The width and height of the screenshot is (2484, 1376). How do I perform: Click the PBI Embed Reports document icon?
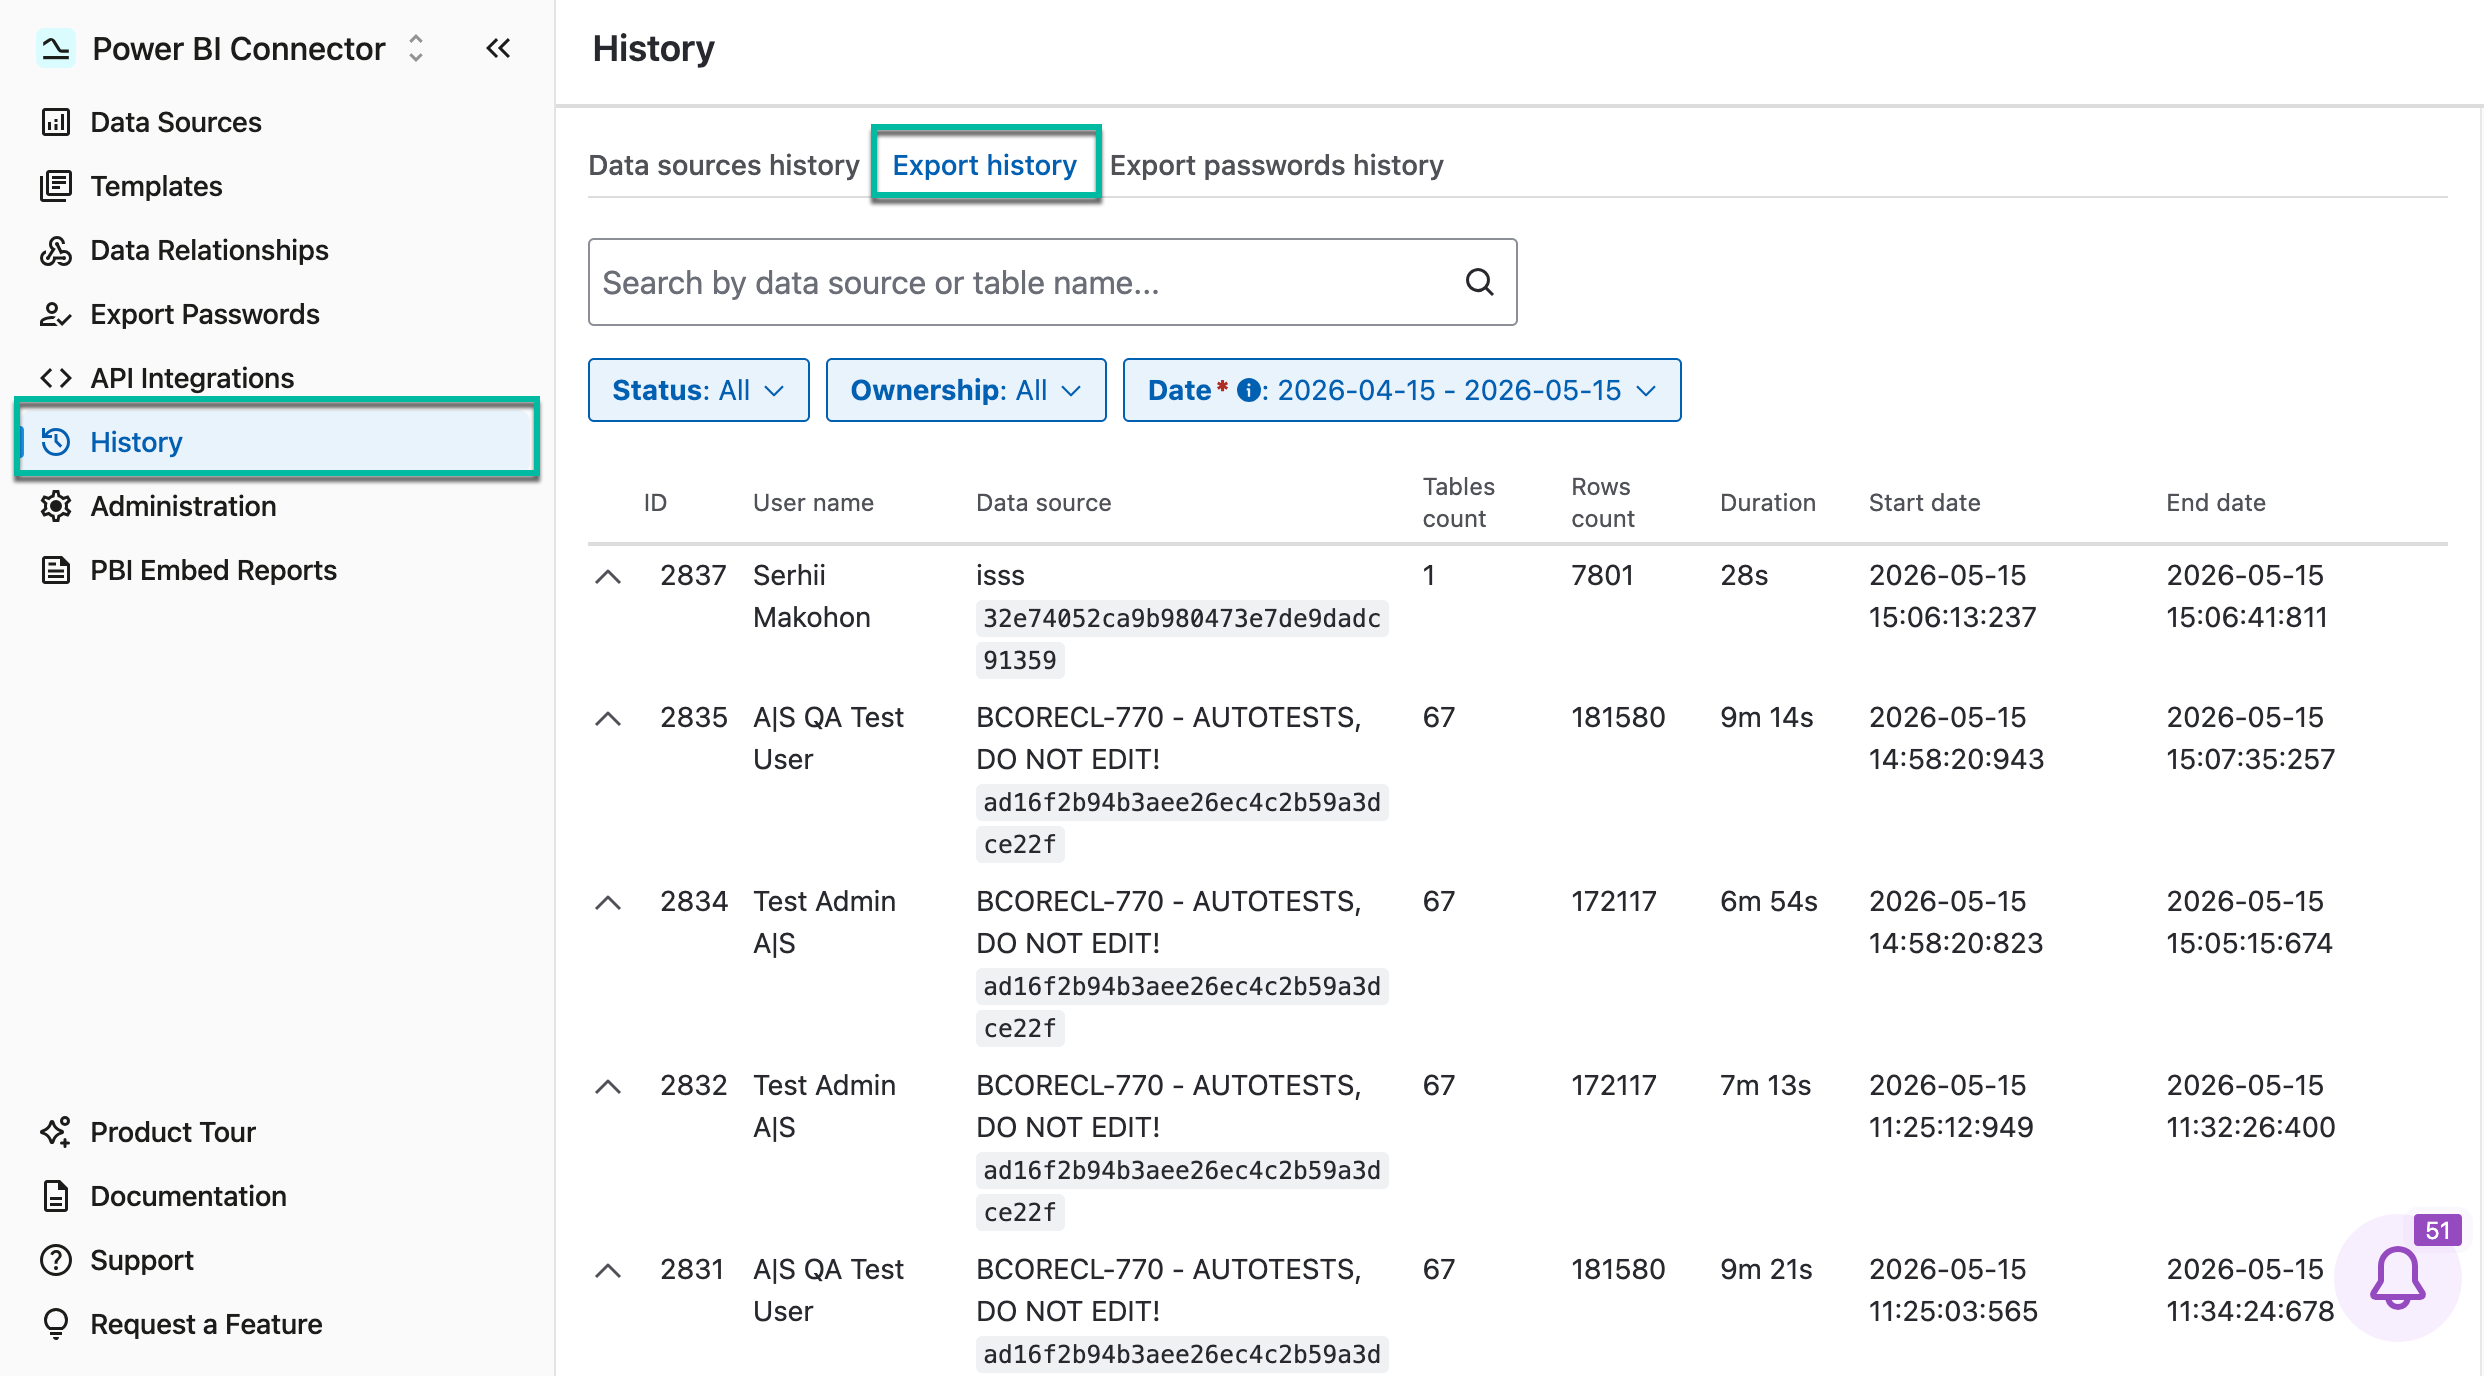tap(56, 570)
